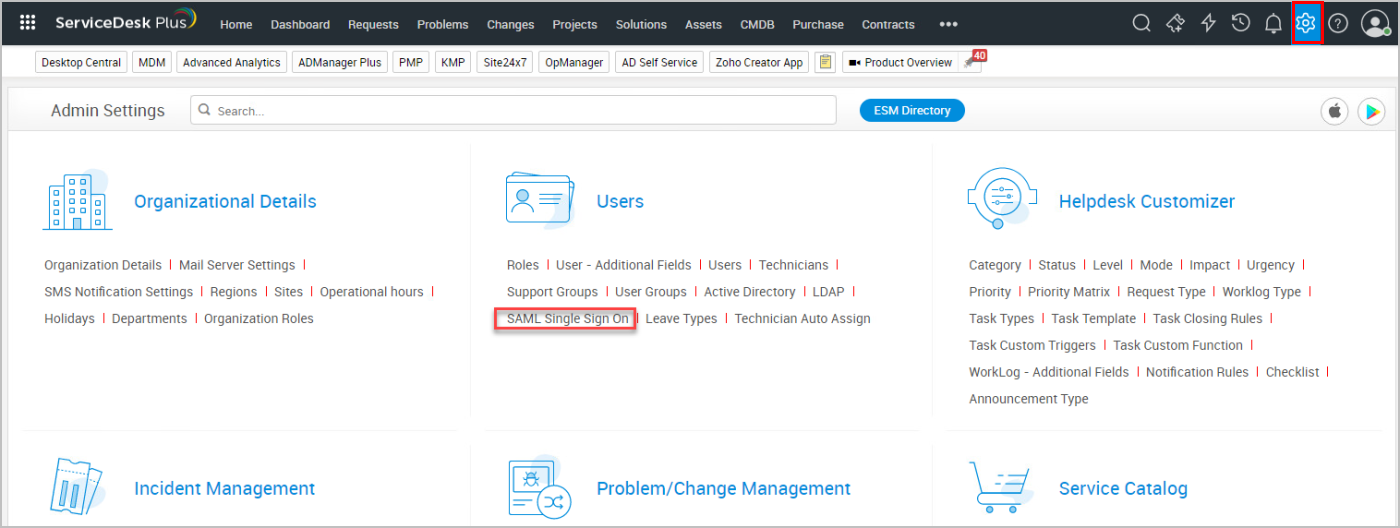Click the Admin settings gear icon

point(1306,23)
